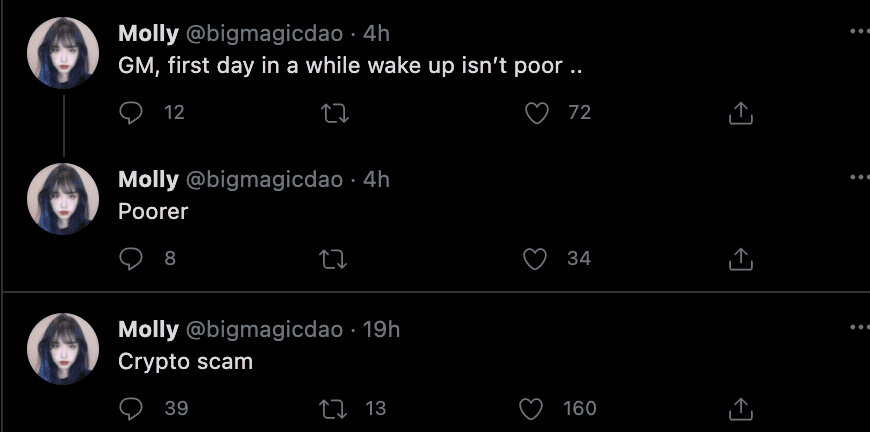Reply to the 'Crypto scam' tweet
The width and height of the screenshot is (870, 432).
pyautogui.click(x=131, y=408)
